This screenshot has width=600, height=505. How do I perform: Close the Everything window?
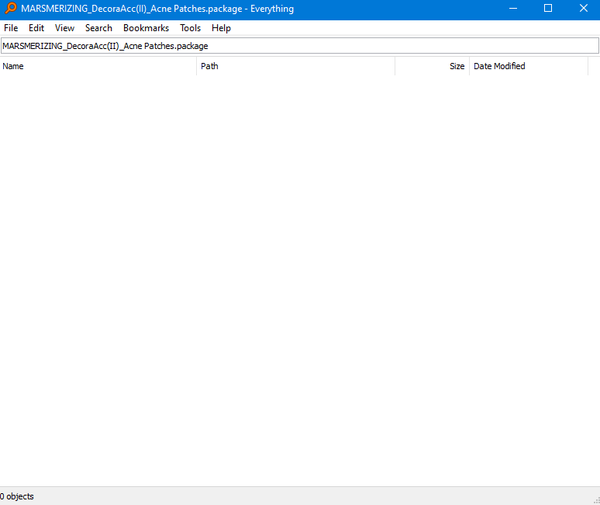(583, 8)
